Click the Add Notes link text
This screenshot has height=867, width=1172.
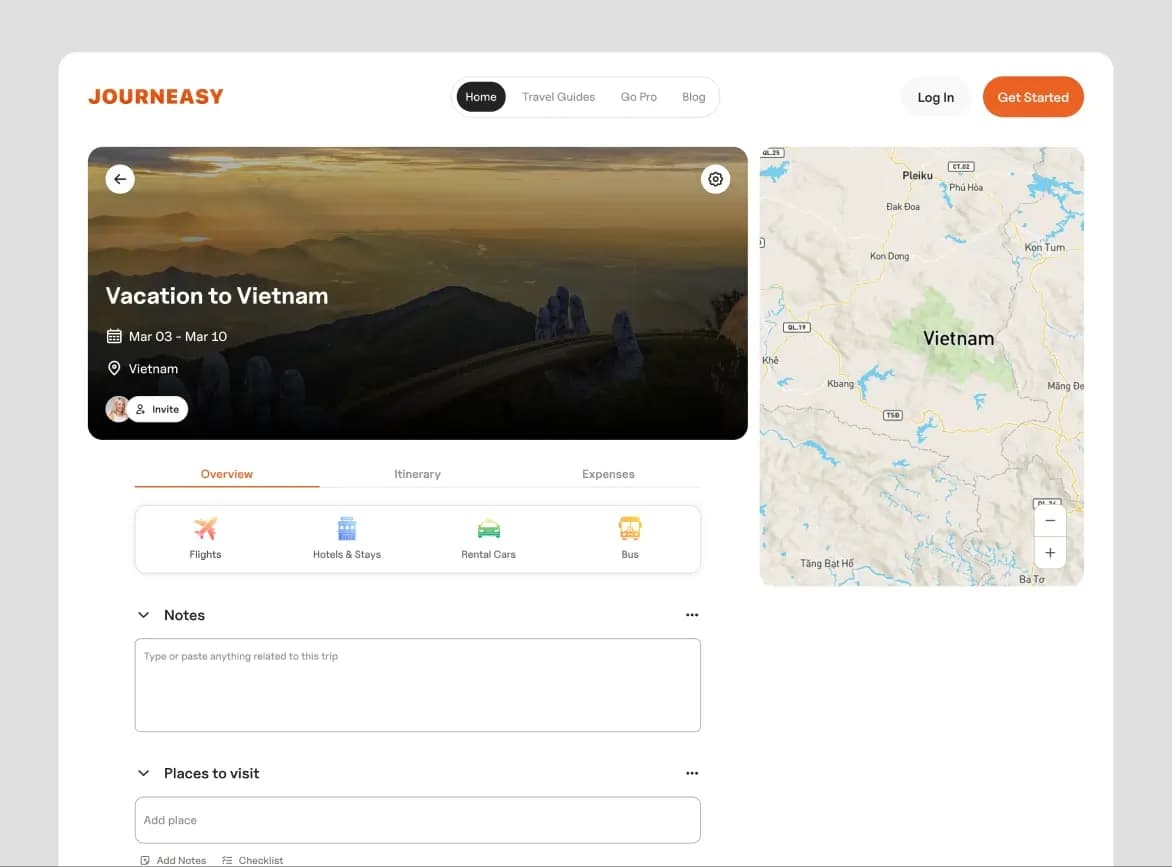coord(181,860)
